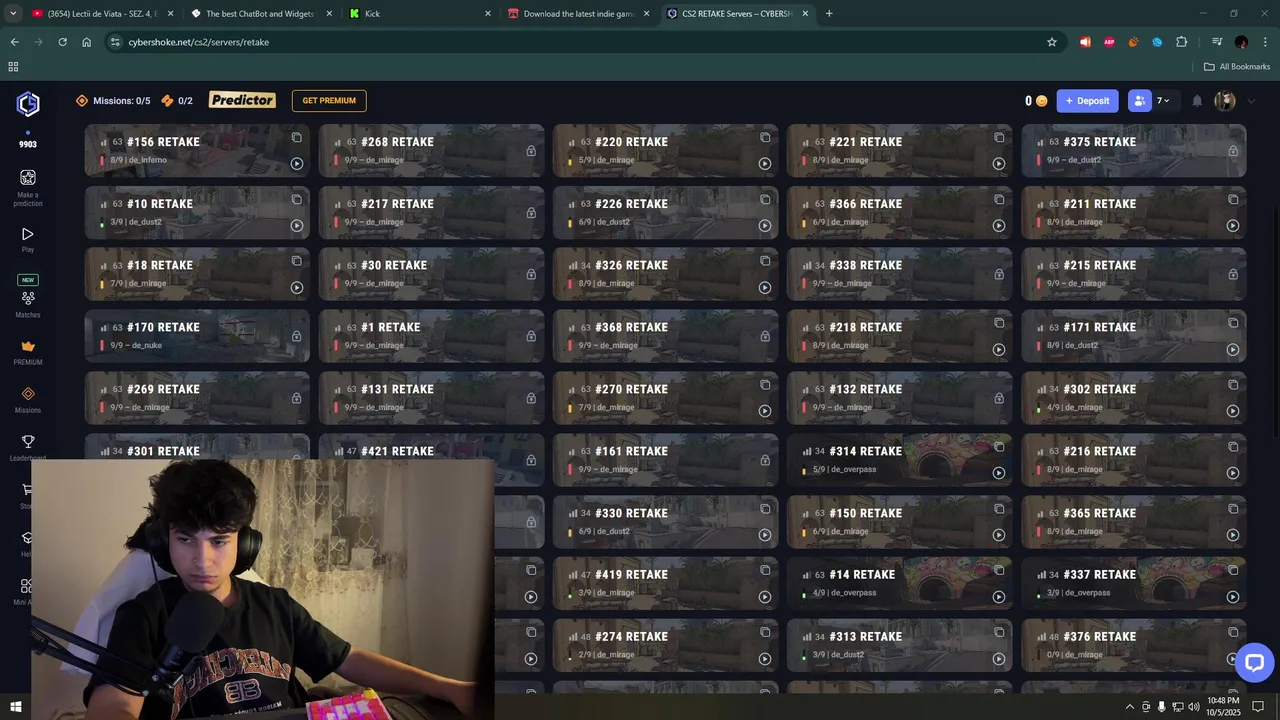Copy address of #326 RETAKE server
This screenshot has height=720, width=1280.
tap(765, 261)
